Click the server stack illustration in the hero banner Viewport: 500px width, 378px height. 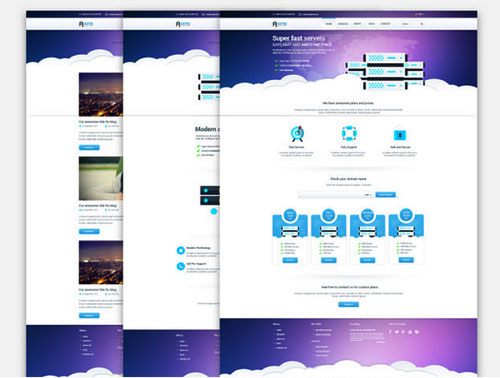(385, 71)
